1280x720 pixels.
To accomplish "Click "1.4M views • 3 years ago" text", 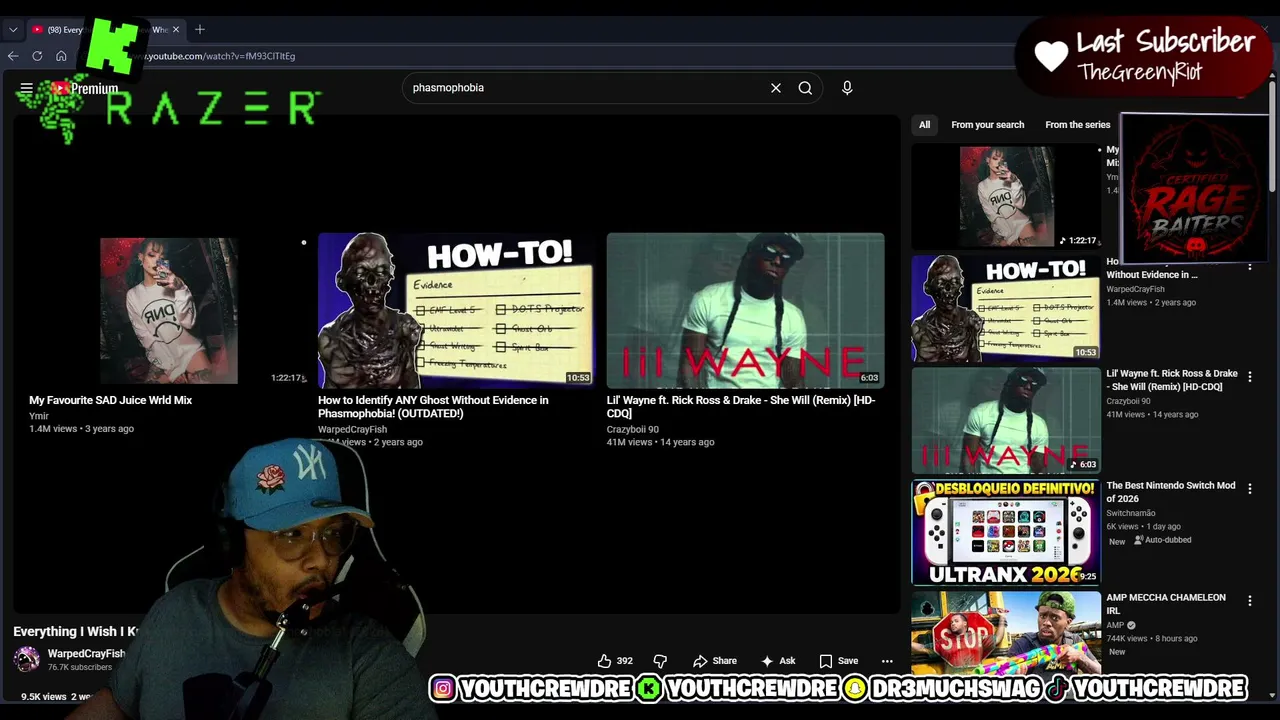I will tap(81, 429).
